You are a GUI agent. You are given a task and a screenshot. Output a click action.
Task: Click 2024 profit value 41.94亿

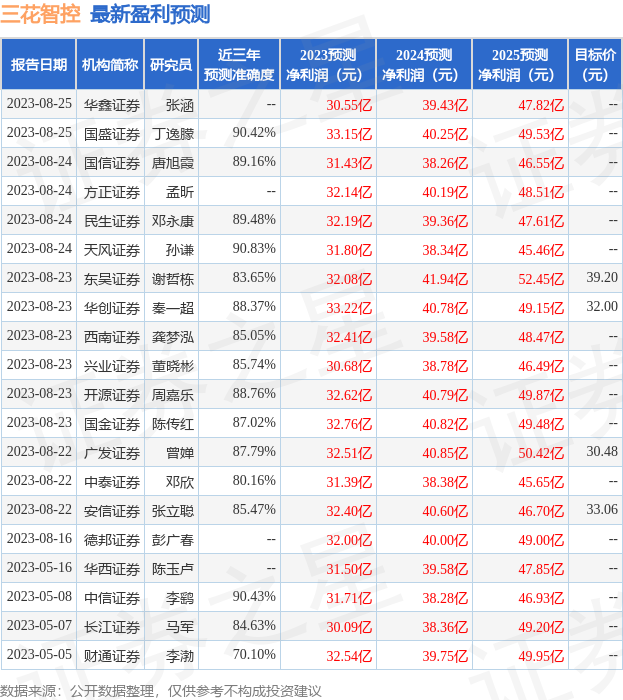(445, 279)
